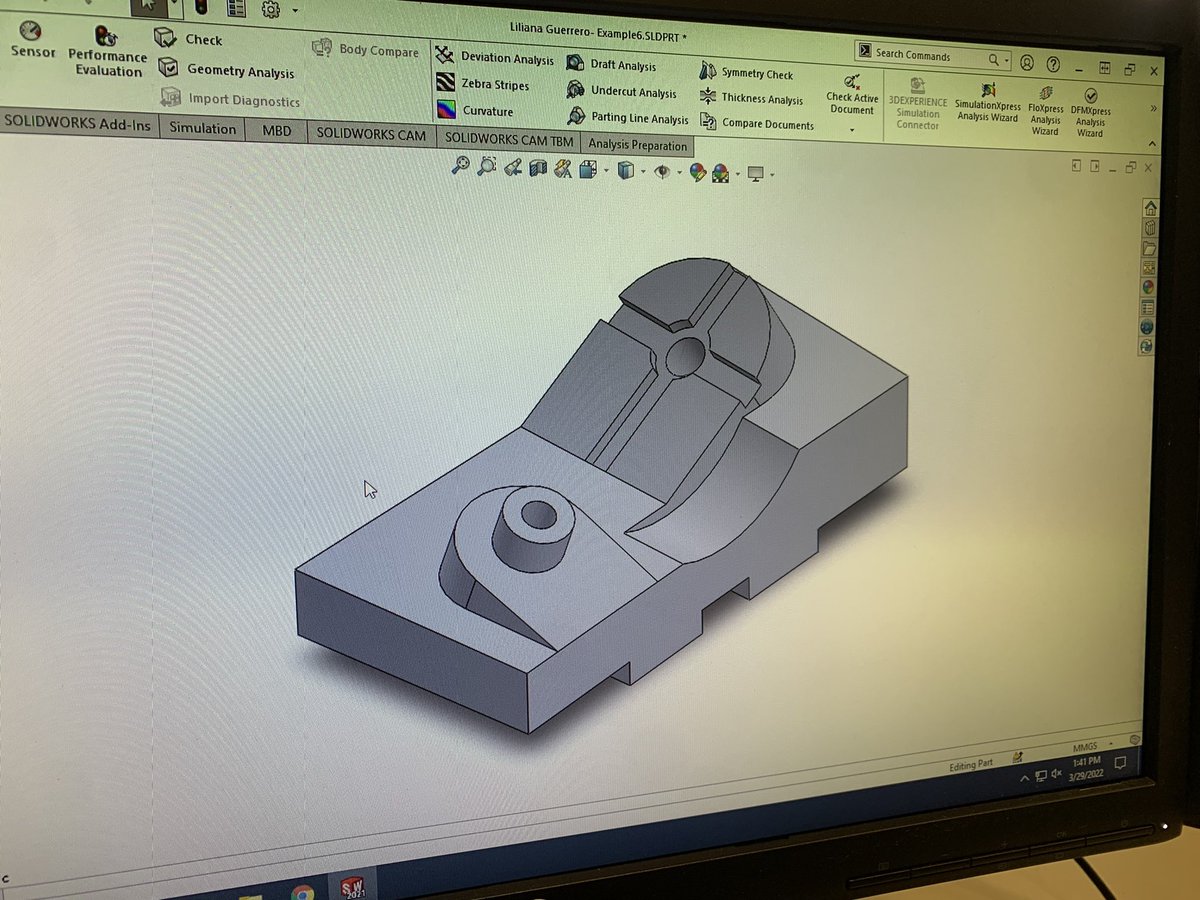Open View Settings monitor icon
This screenshot has width=1200, height=900.
(755, 174)
